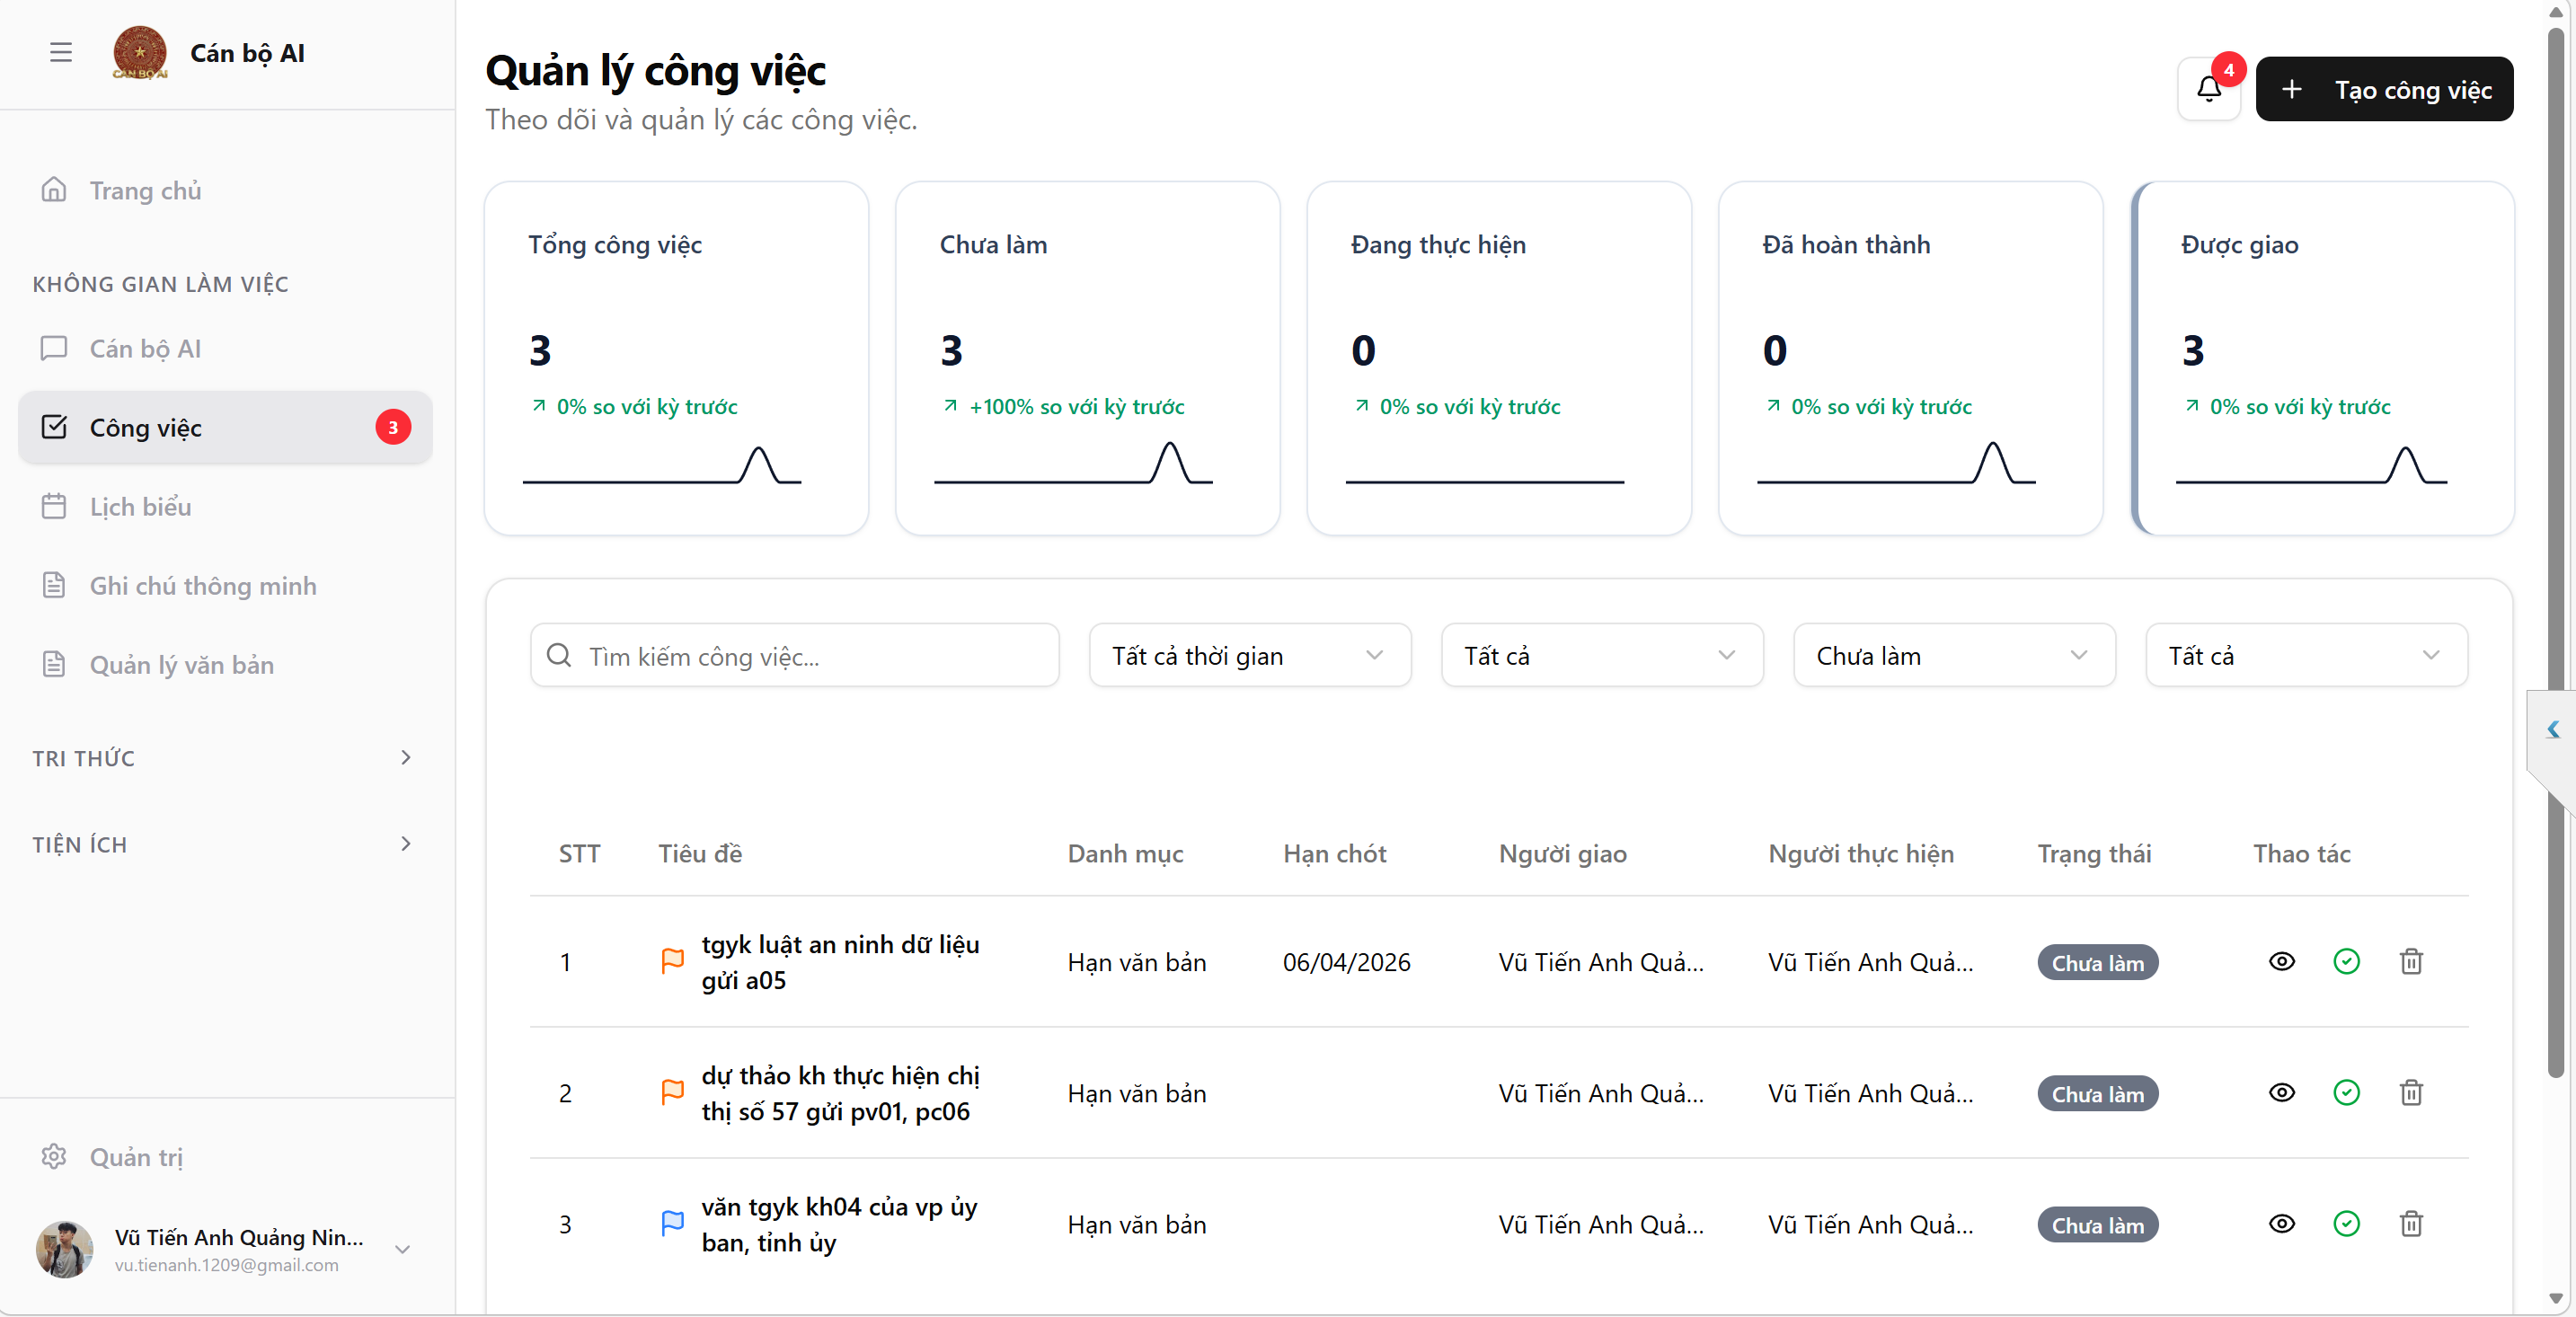Click task title 'tgyk luật an ninh dữ liệu gửi a05'
The width and height of the screenshot is (2576, 1317).
840,961
